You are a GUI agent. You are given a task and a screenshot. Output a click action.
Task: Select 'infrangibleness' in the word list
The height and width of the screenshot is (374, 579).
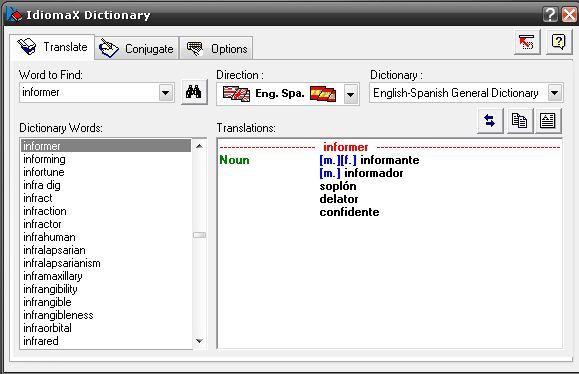106,315
